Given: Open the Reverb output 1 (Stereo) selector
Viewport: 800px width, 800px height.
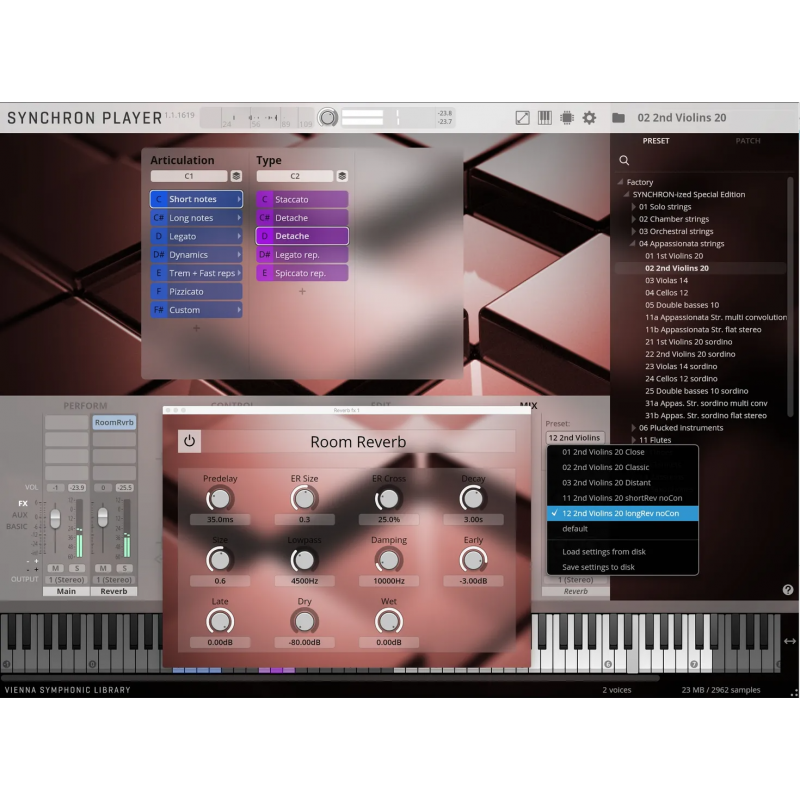Looking at the screenshot, I should 113,579.
